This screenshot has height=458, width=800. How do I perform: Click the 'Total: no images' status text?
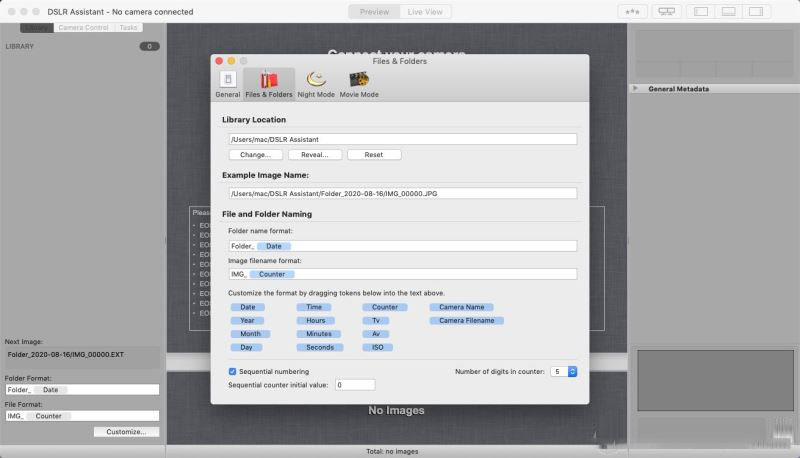392,451
